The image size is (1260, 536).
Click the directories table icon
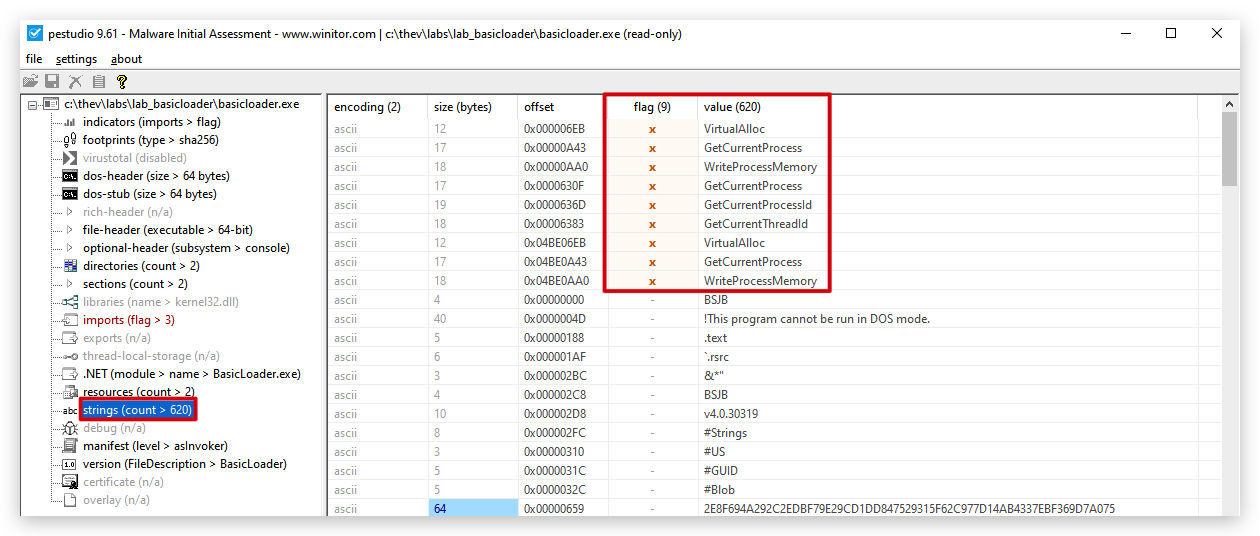click(x=70, y=266)
